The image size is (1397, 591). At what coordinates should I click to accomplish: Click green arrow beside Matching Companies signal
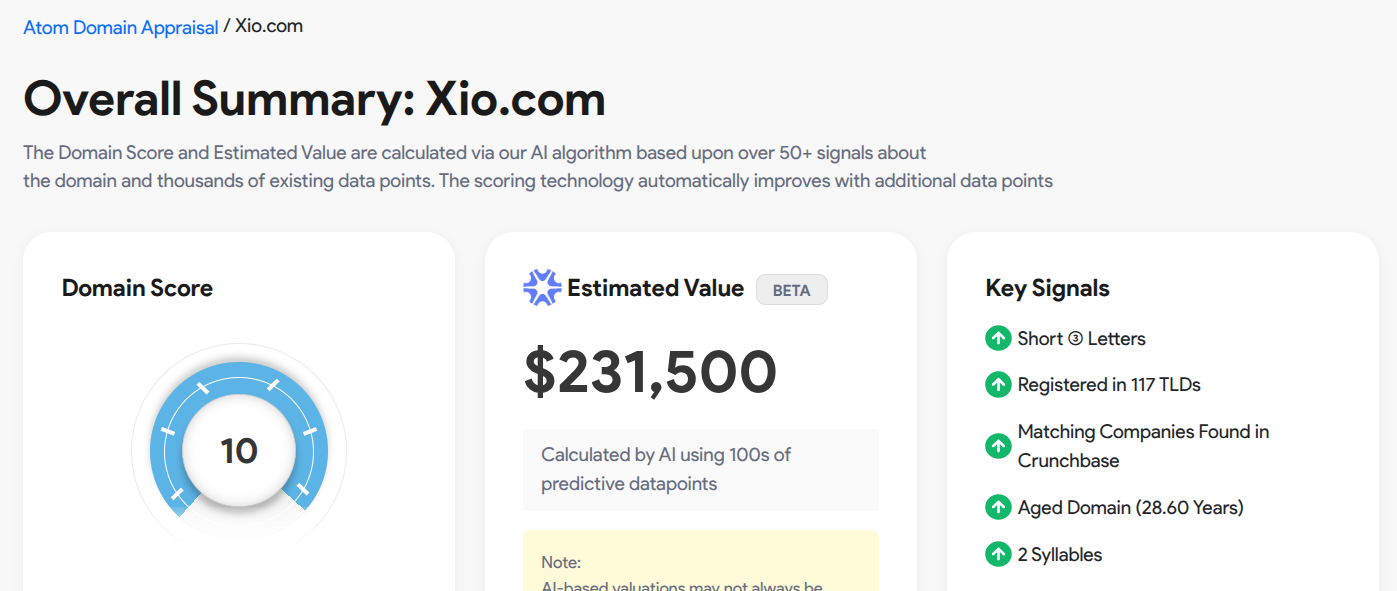998,446
